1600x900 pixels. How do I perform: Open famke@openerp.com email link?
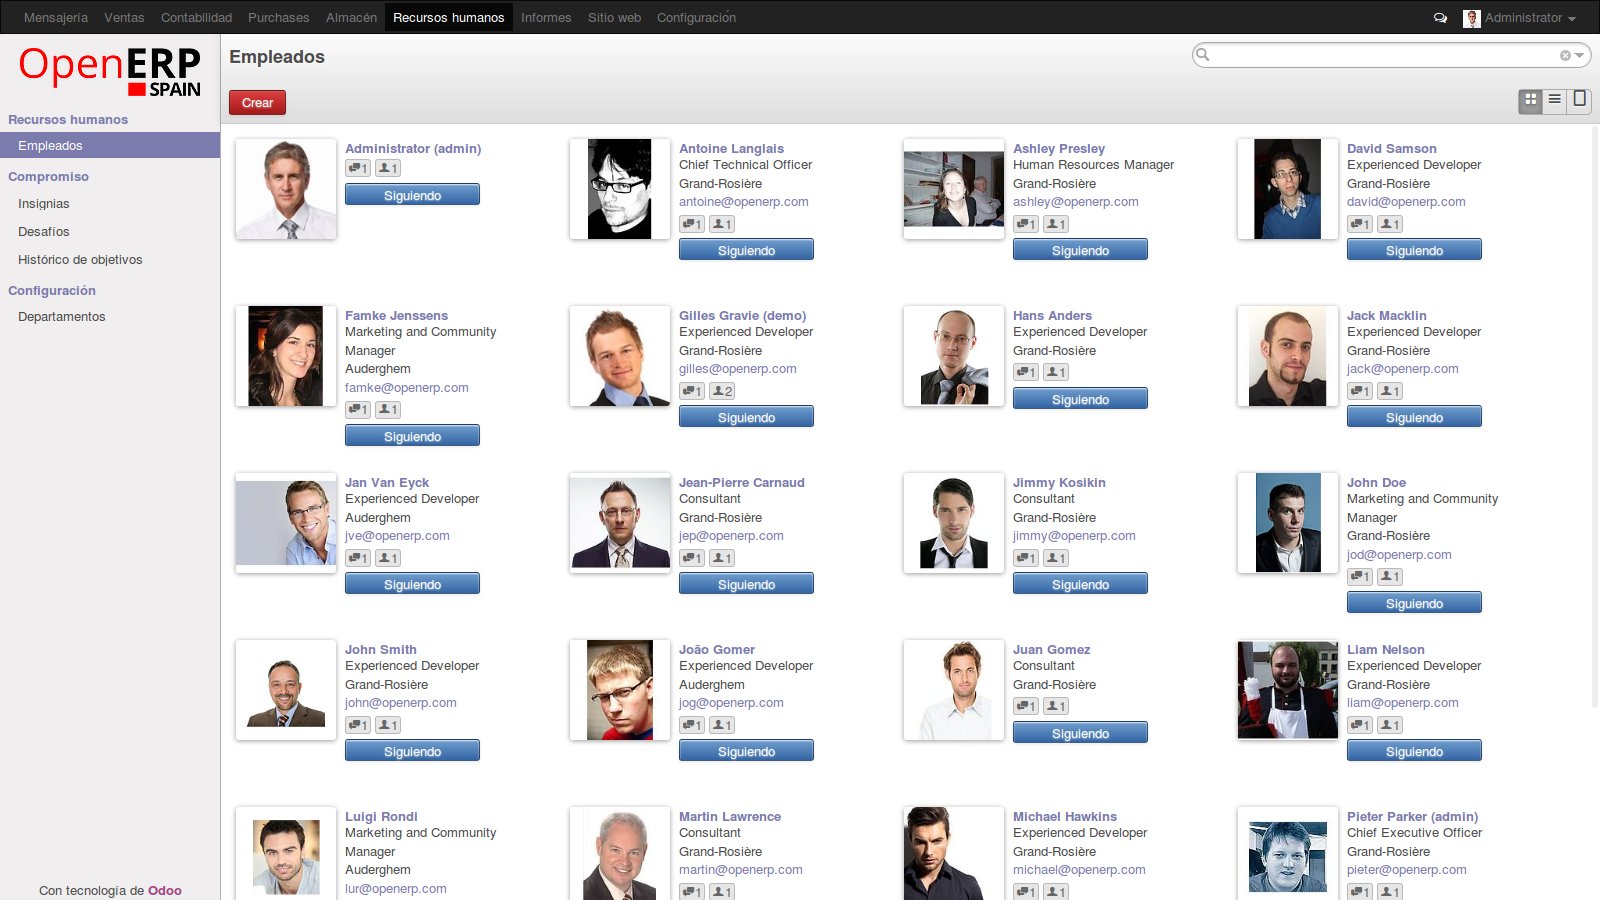click(x=407, y=388)
